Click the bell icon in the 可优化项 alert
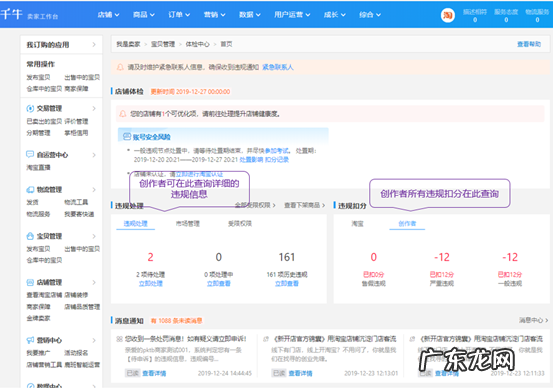Viewport: 553px width, 389px height. click(x=122, y=114)
